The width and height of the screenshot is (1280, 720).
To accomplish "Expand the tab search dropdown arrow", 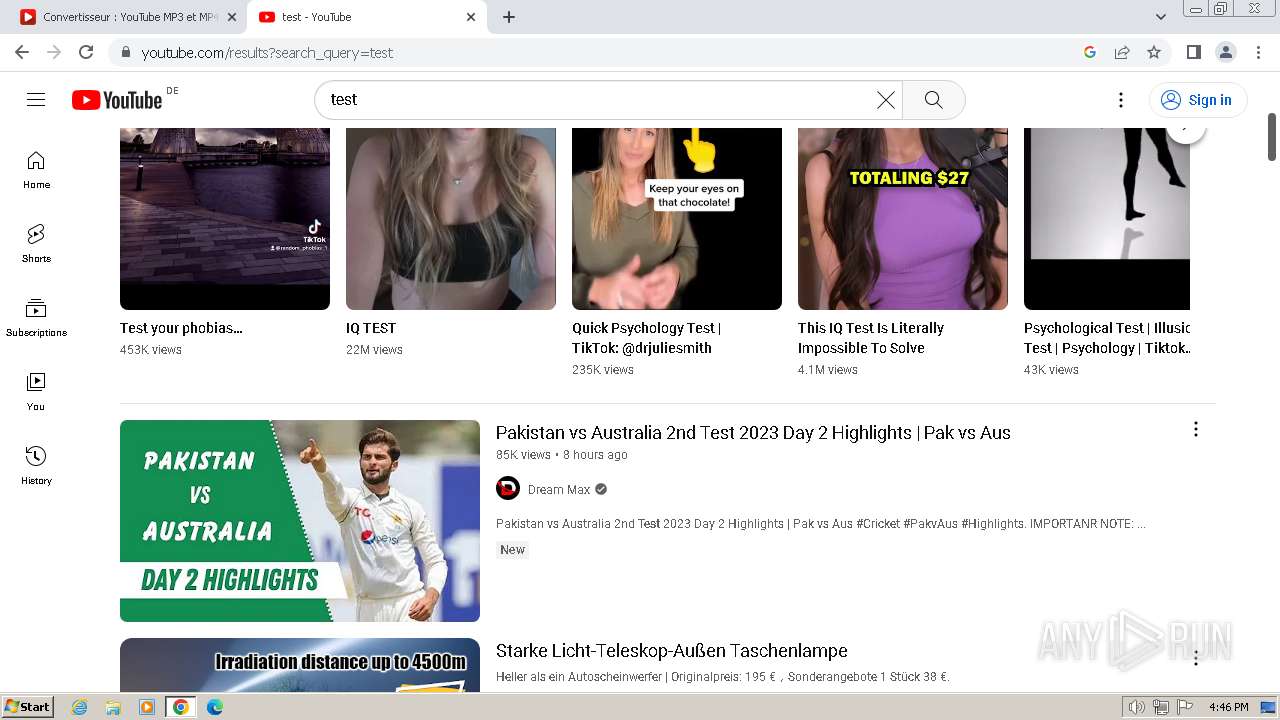I will tap(1161, 17).
